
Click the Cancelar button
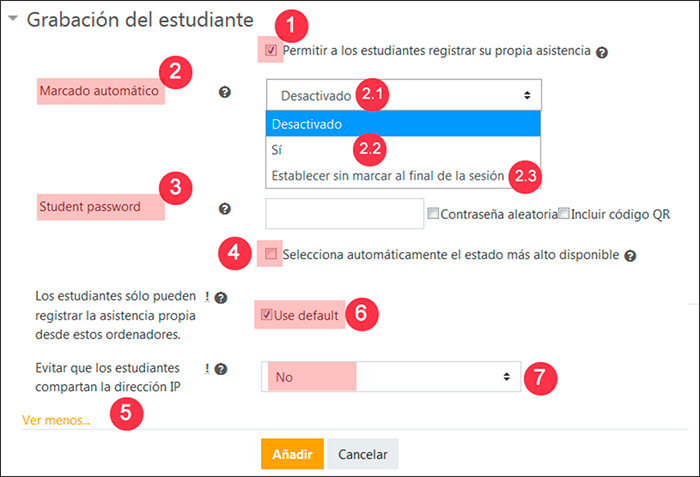pos(362,454)
